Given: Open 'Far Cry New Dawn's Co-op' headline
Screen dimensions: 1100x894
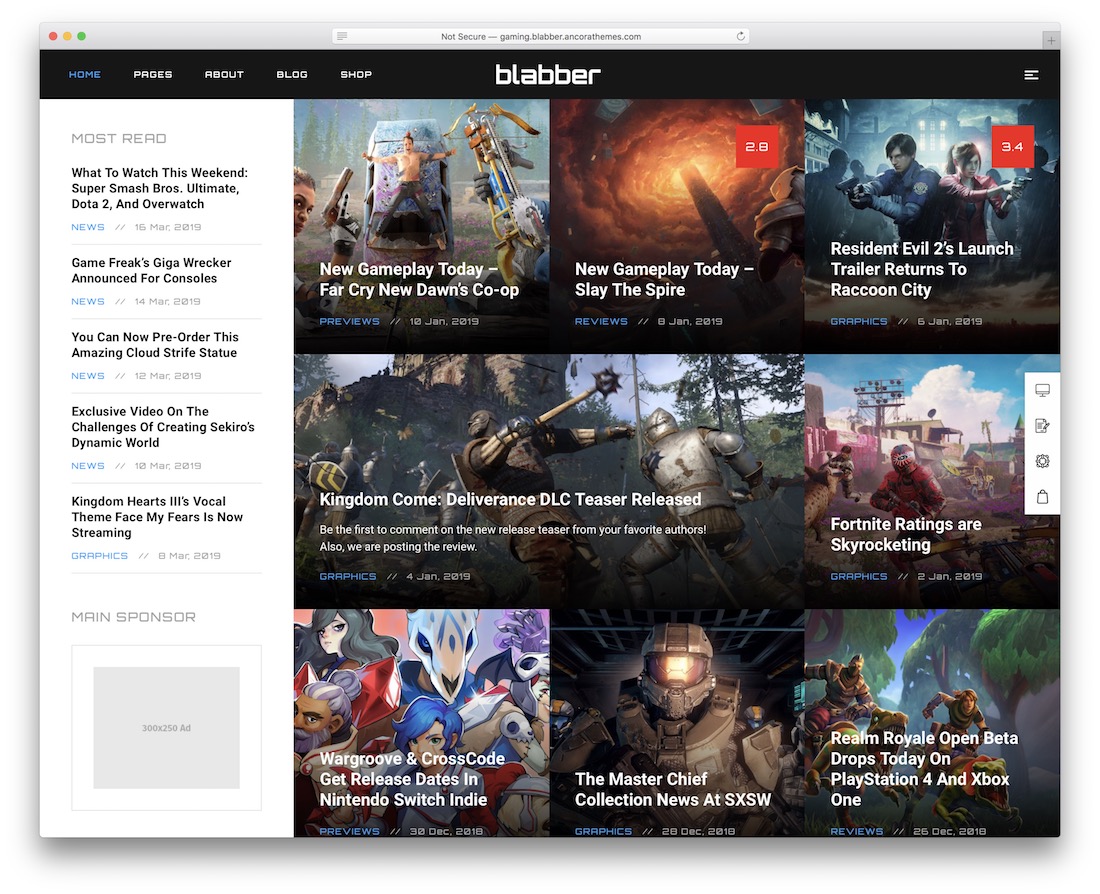Looking at the screenshot, I should tap(419, 279).
